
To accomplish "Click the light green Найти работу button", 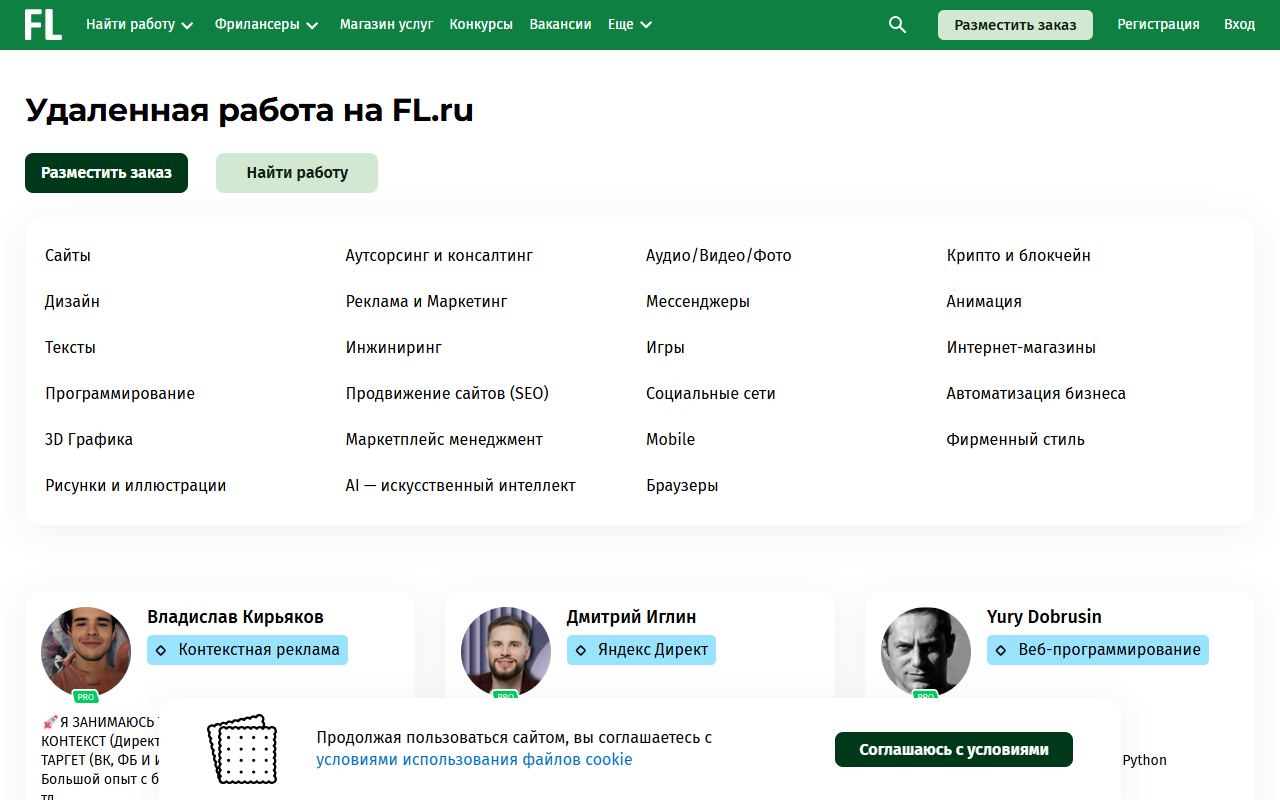I will [x=297, y=173].
